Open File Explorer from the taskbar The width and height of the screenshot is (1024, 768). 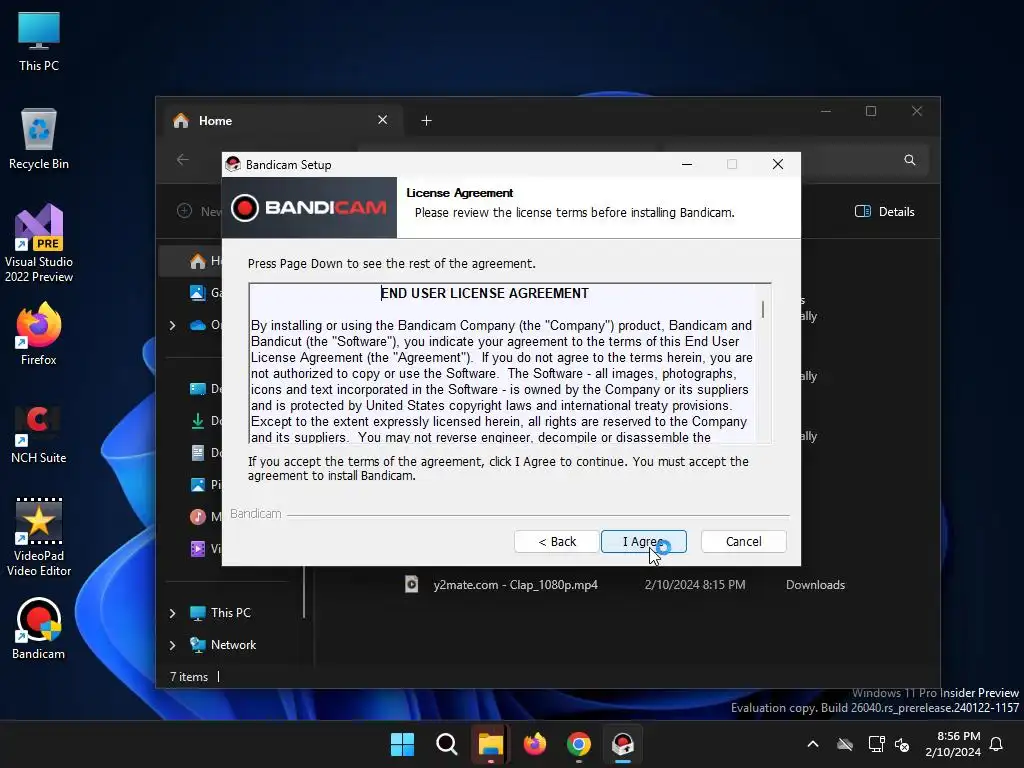[x=490, y=744]
